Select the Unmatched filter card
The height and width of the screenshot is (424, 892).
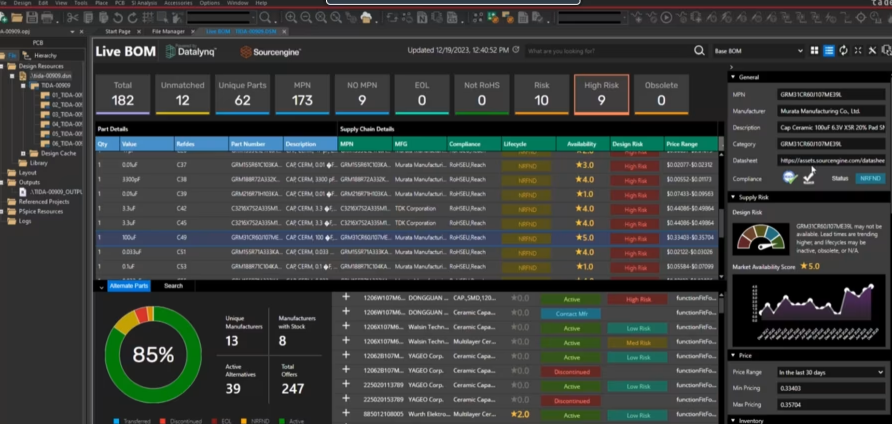point(182,94)
